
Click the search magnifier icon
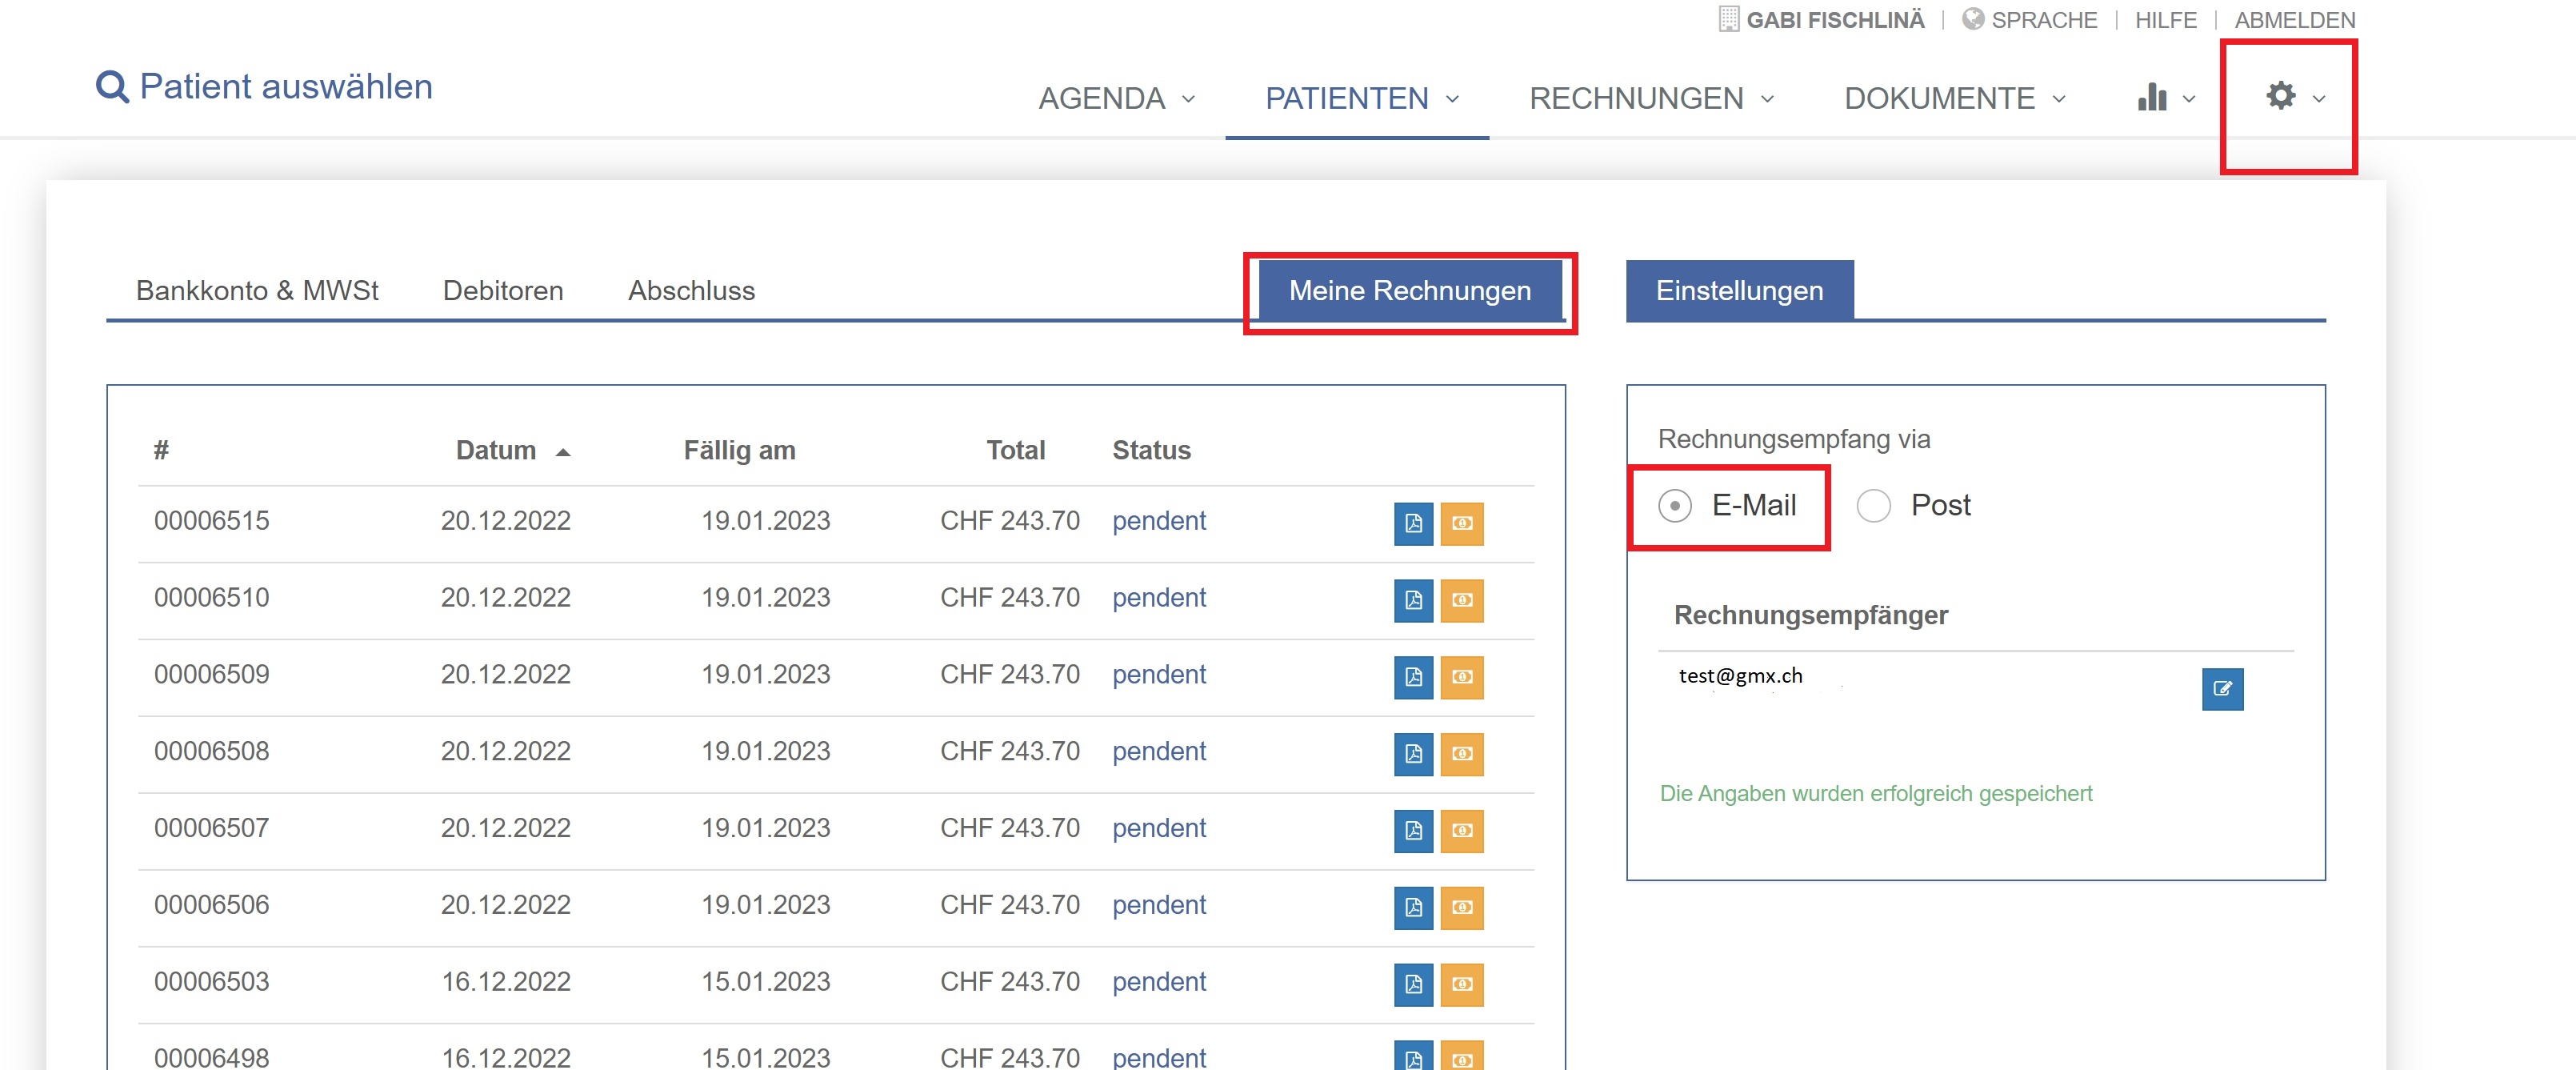point(112,87)
